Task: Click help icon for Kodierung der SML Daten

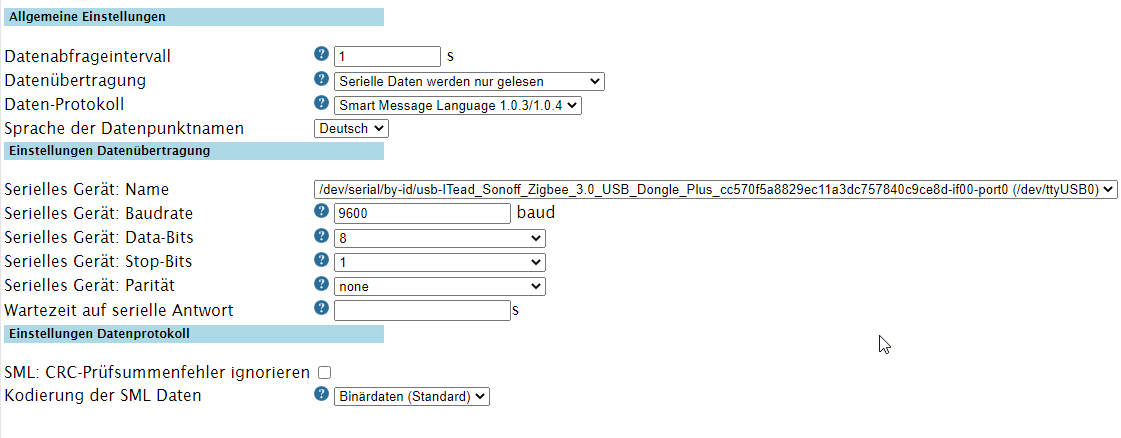Action: coord(321,394)
